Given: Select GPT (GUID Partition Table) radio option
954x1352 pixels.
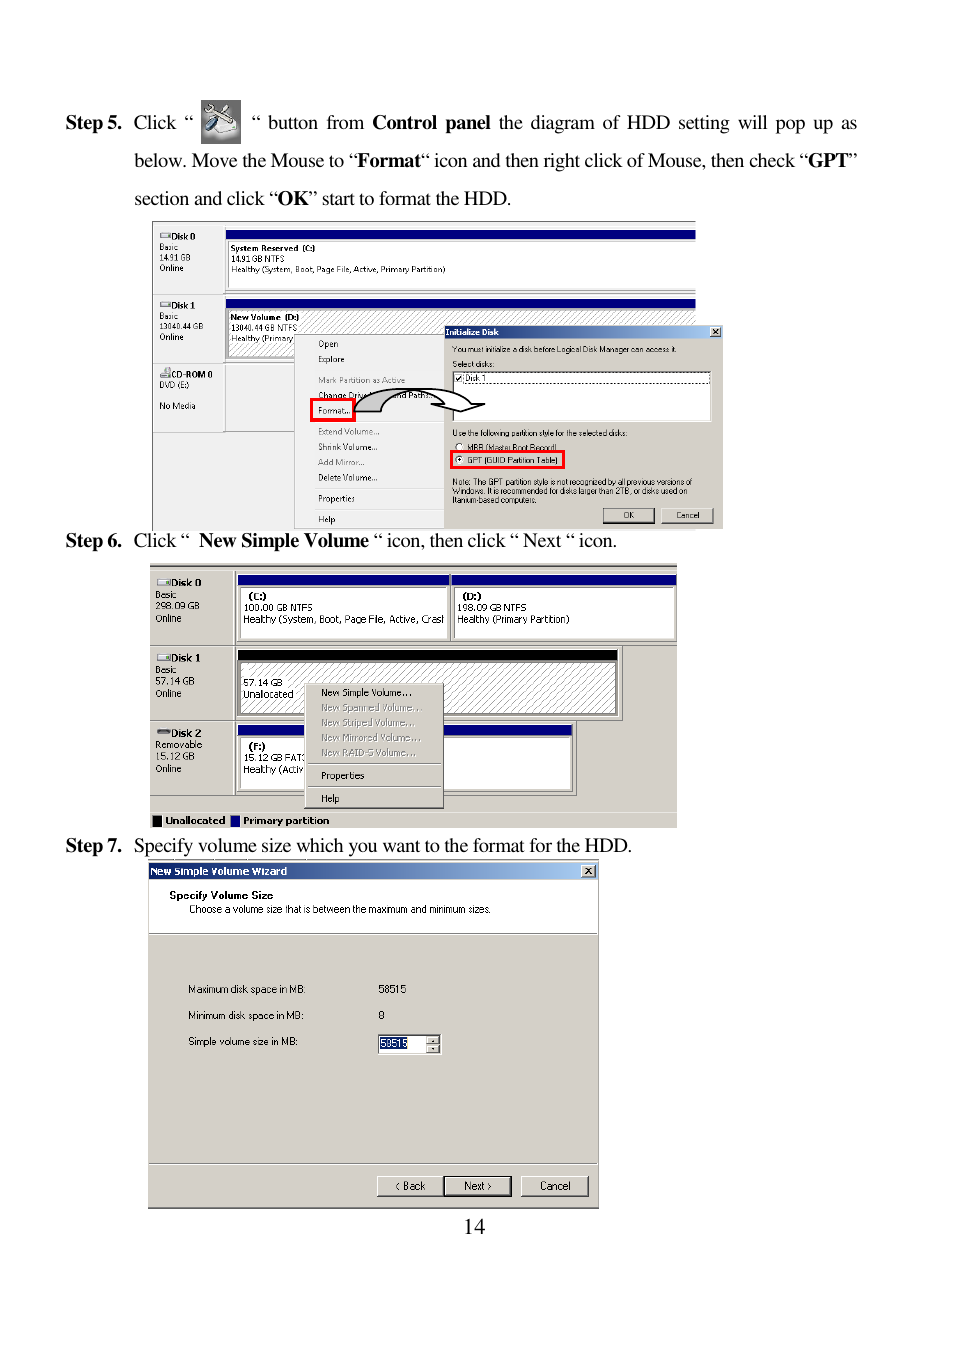Looking at the screenshot, I should pyautogui.click(x=459, y=460).
